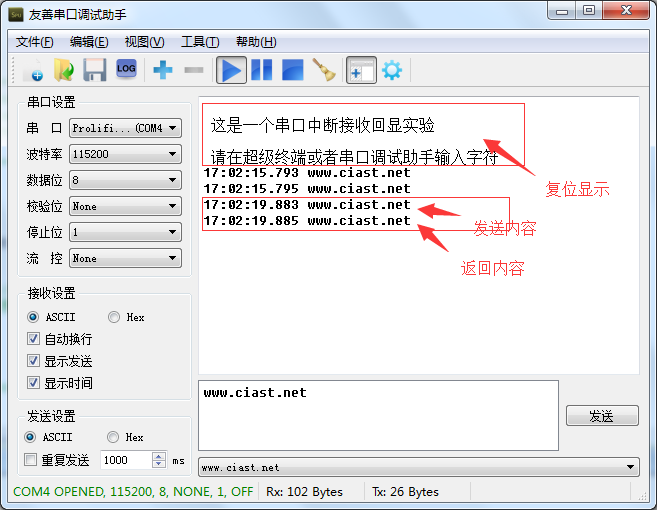This screenshot has height=510, width=657.
Task: Maximize the 友善串口调试助手 window
Action: [589, 11]
